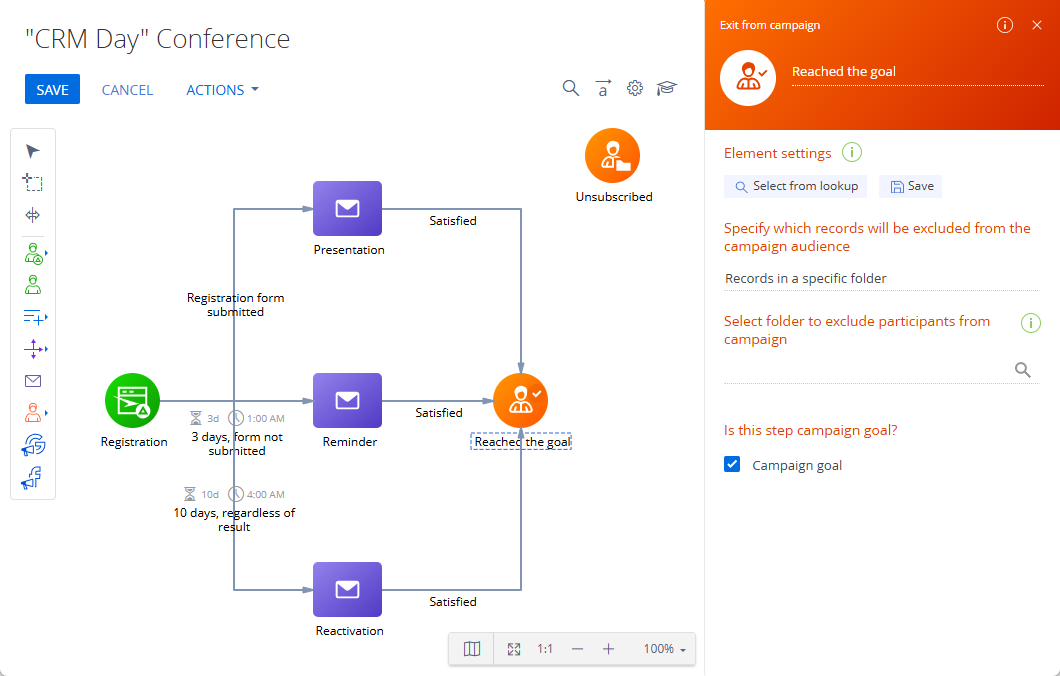Image resolution: width=1060 pixels, height=676 pixels.
Task: Open the rename text icon
Action: (602, 88)
